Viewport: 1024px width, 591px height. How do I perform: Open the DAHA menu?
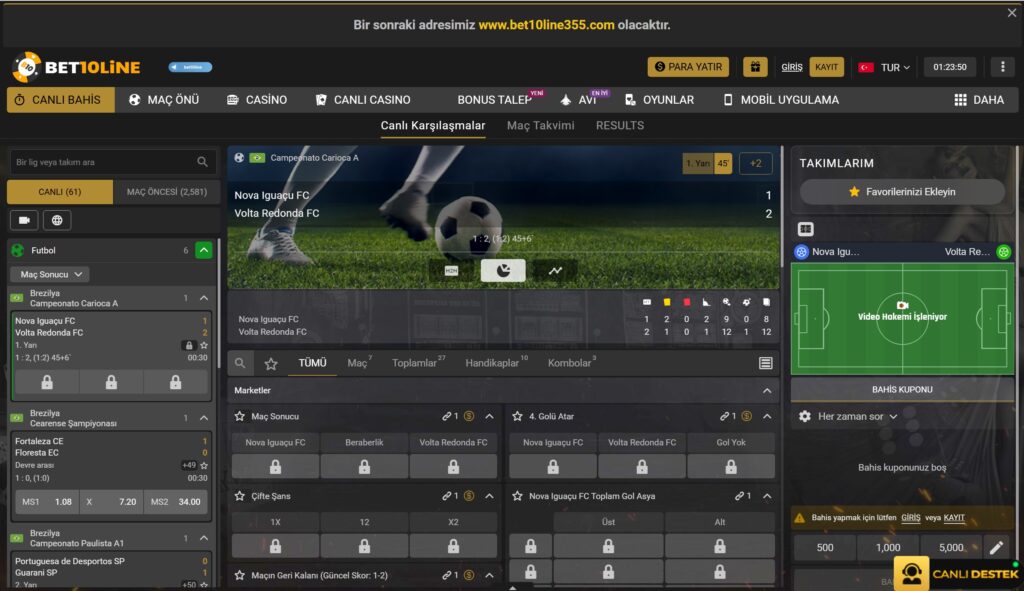pyautogui.click(x=978, y=100)
